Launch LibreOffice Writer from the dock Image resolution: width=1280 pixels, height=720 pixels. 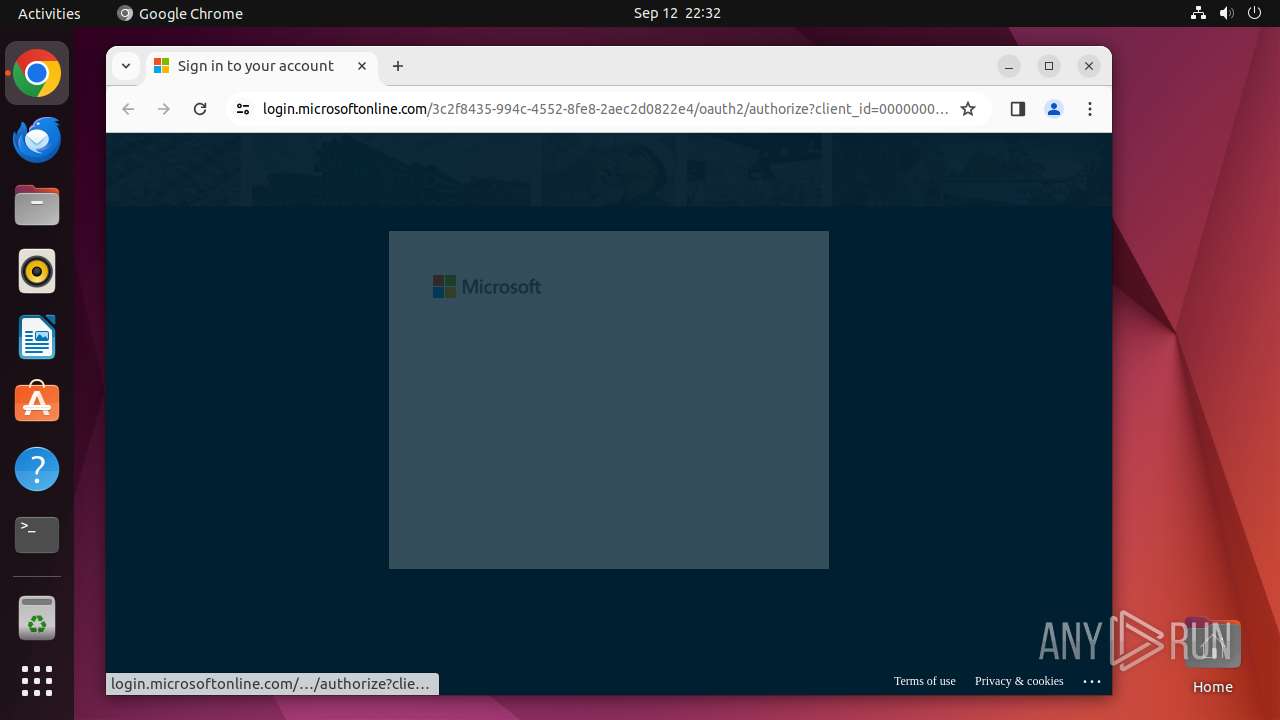point(37,337)
